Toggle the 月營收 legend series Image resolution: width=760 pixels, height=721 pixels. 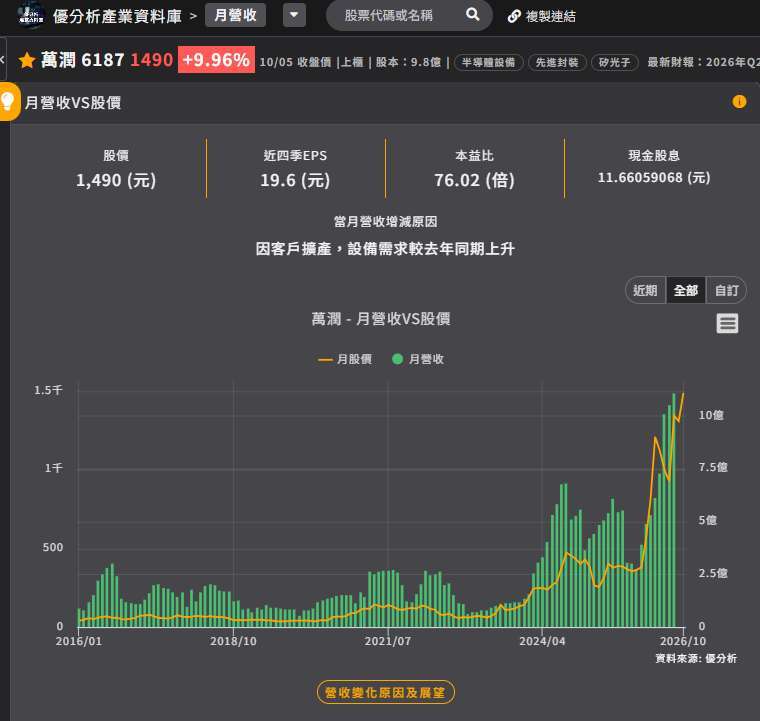pos(418,360)
